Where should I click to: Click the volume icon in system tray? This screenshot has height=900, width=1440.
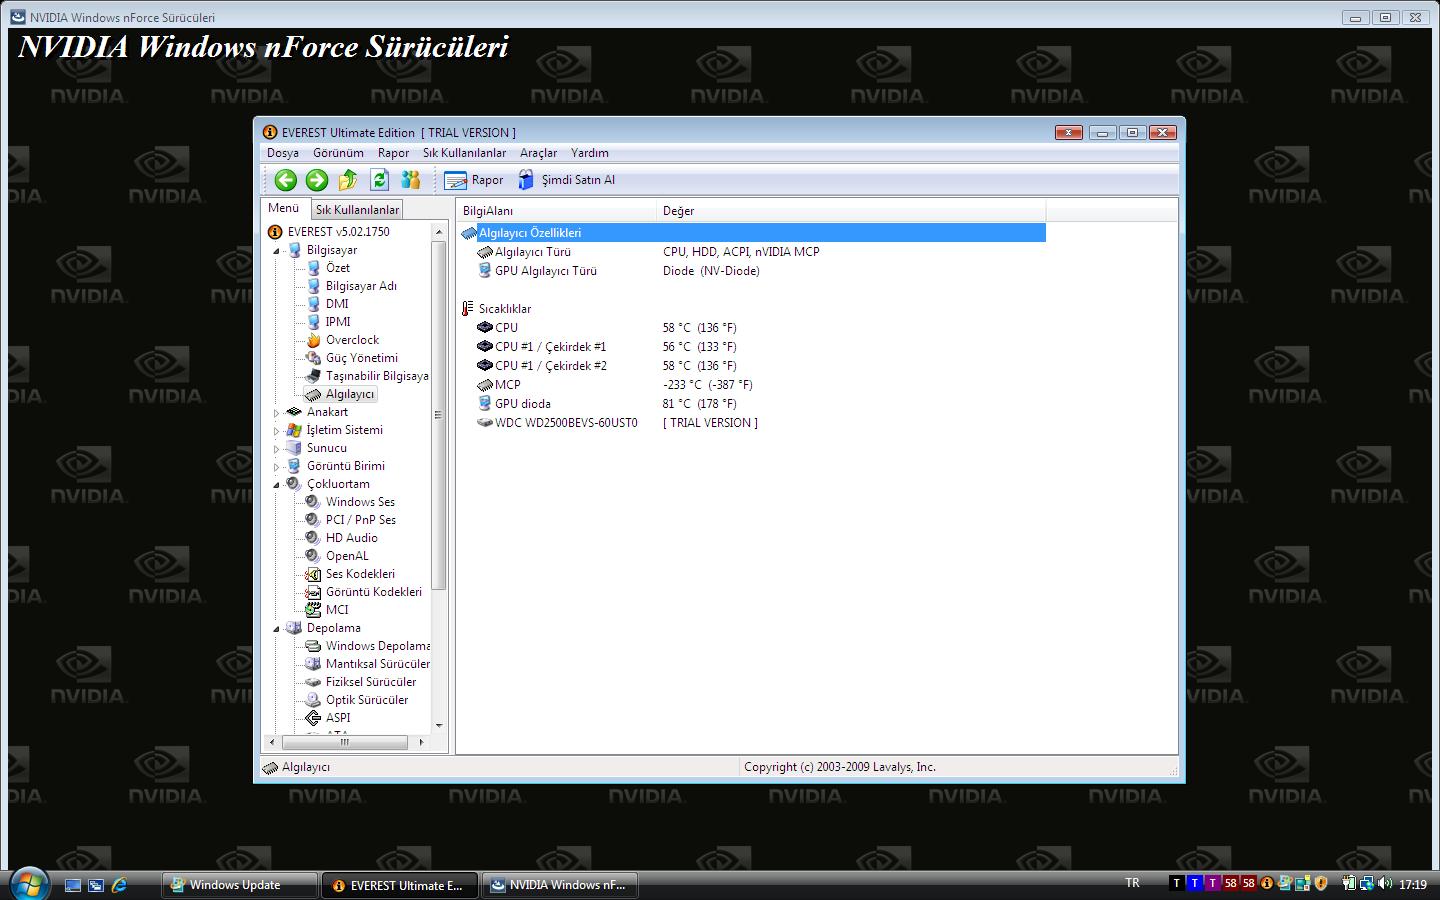1386,884
